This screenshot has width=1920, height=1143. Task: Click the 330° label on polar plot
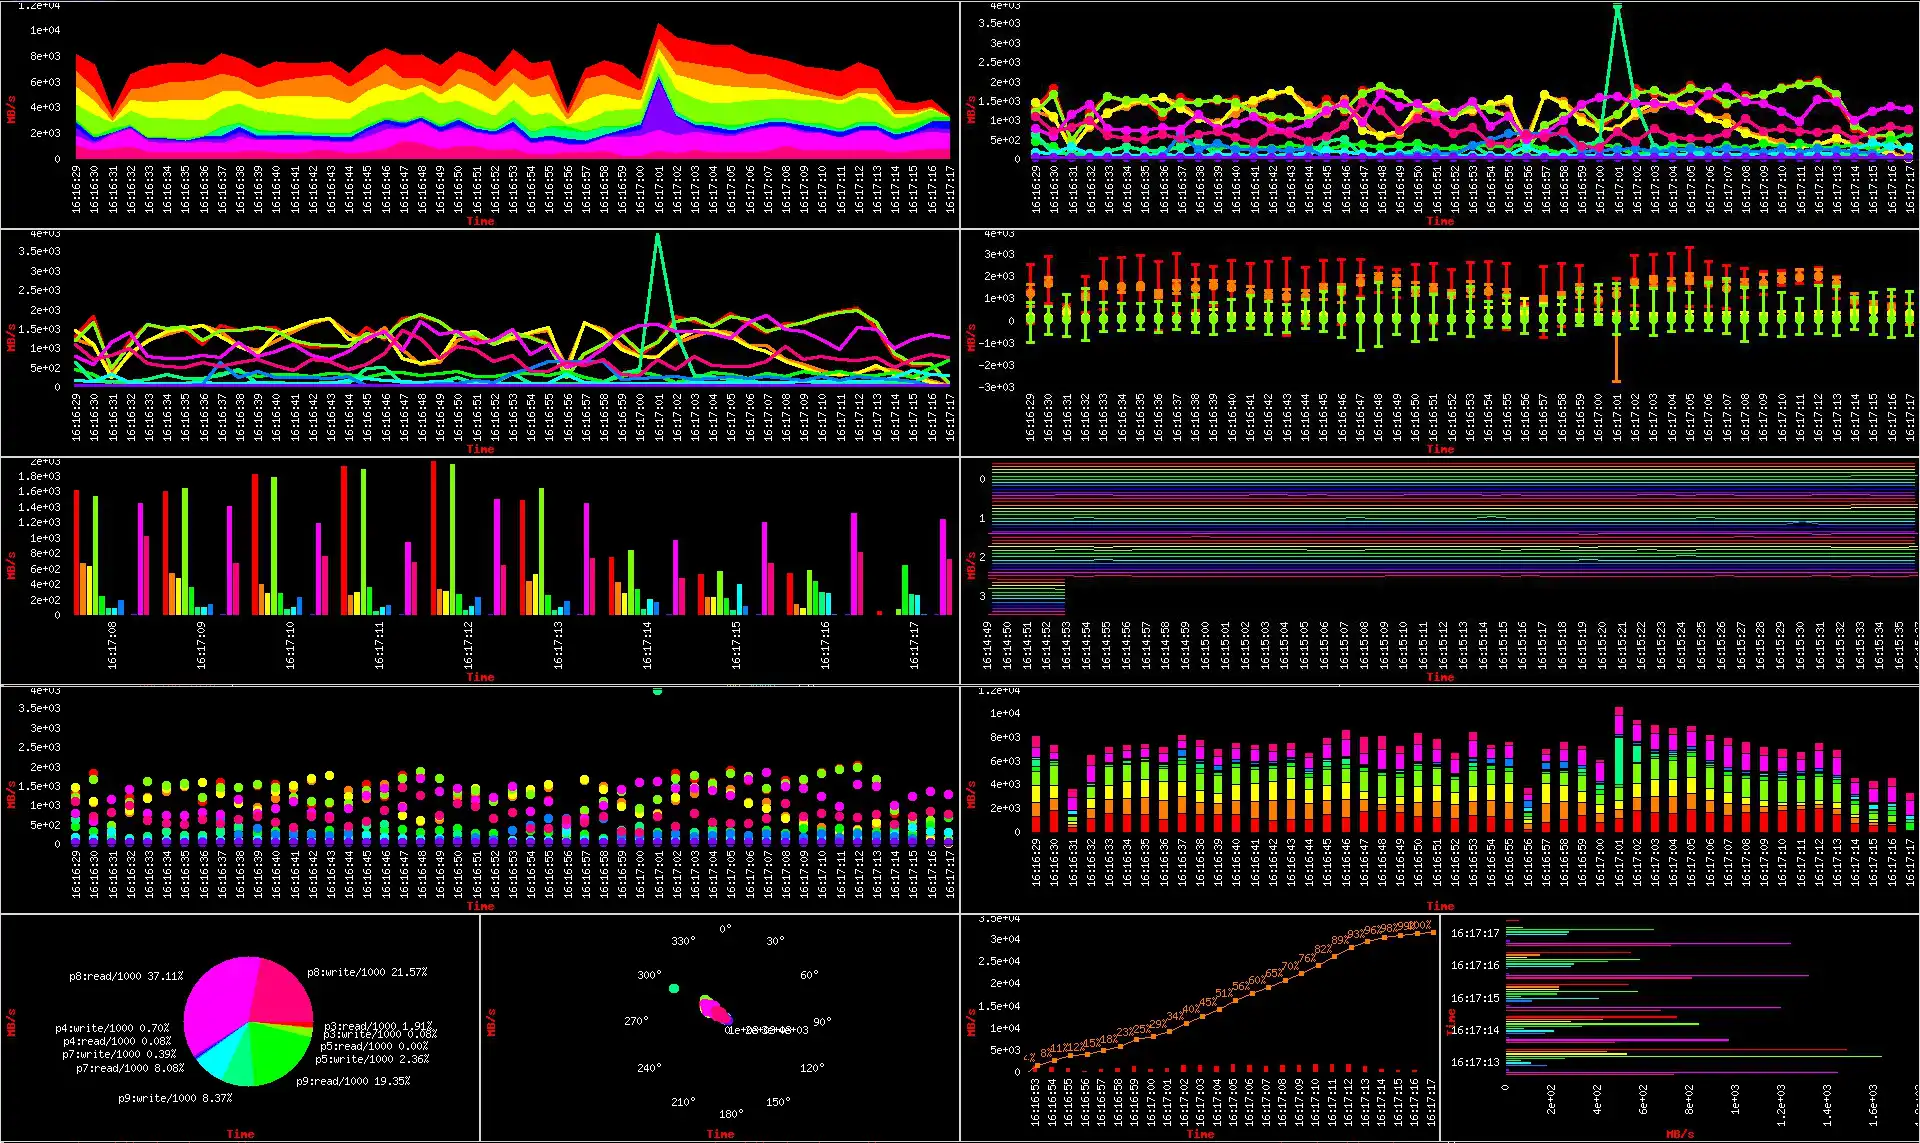point(683,941)
